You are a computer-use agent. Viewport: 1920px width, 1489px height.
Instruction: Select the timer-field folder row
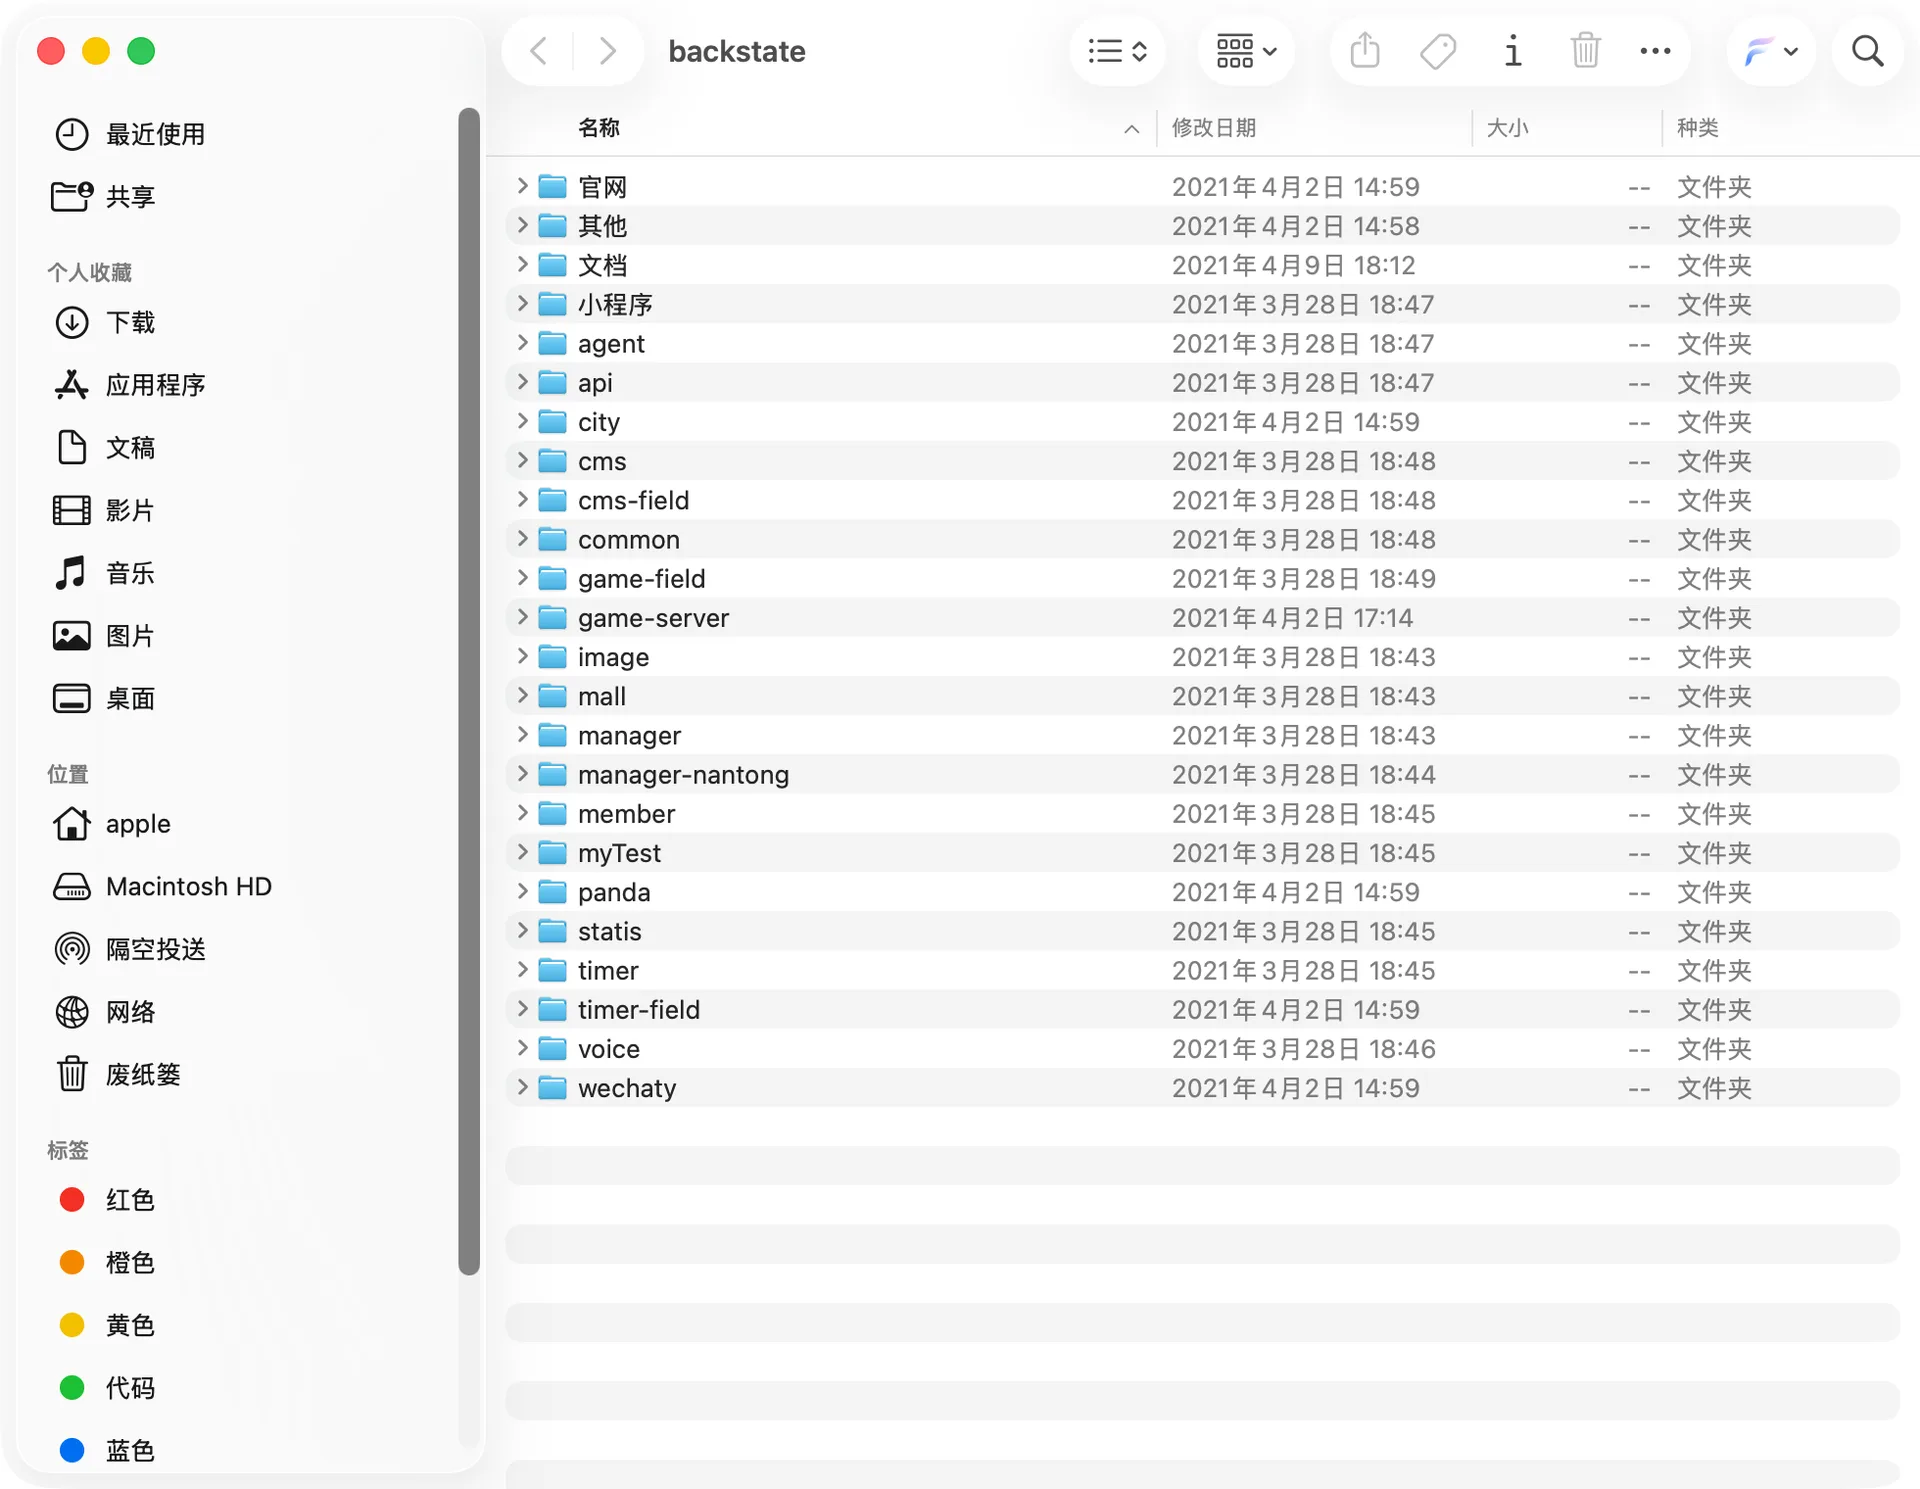[x=1202, y=1009]
